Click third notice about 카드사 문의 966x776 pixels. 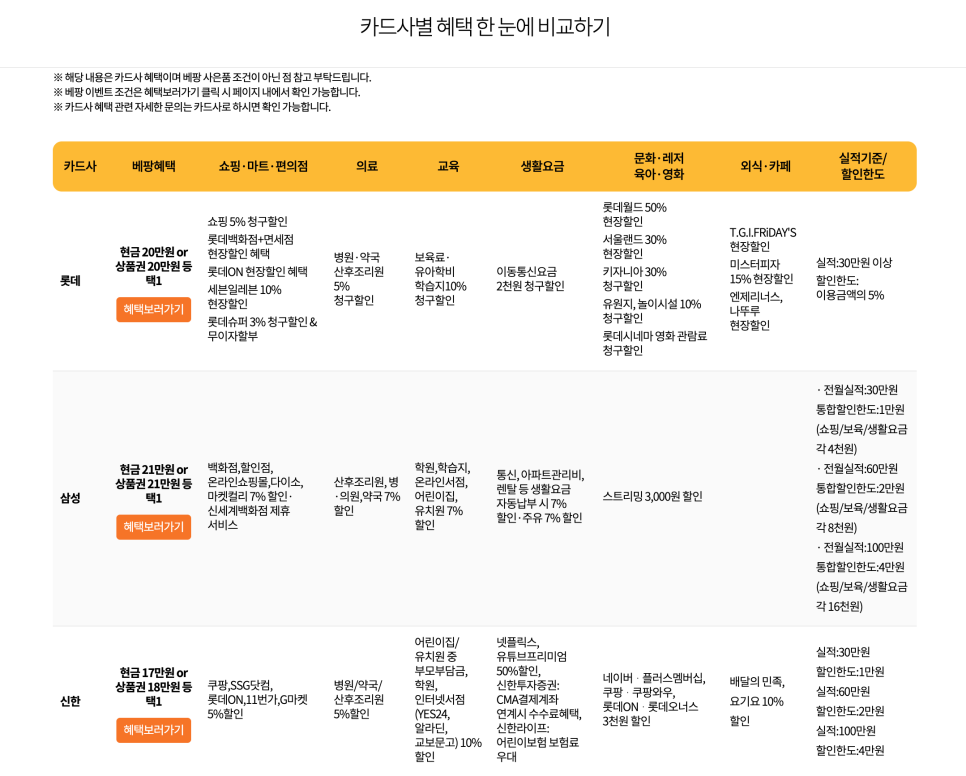point(192,107)
